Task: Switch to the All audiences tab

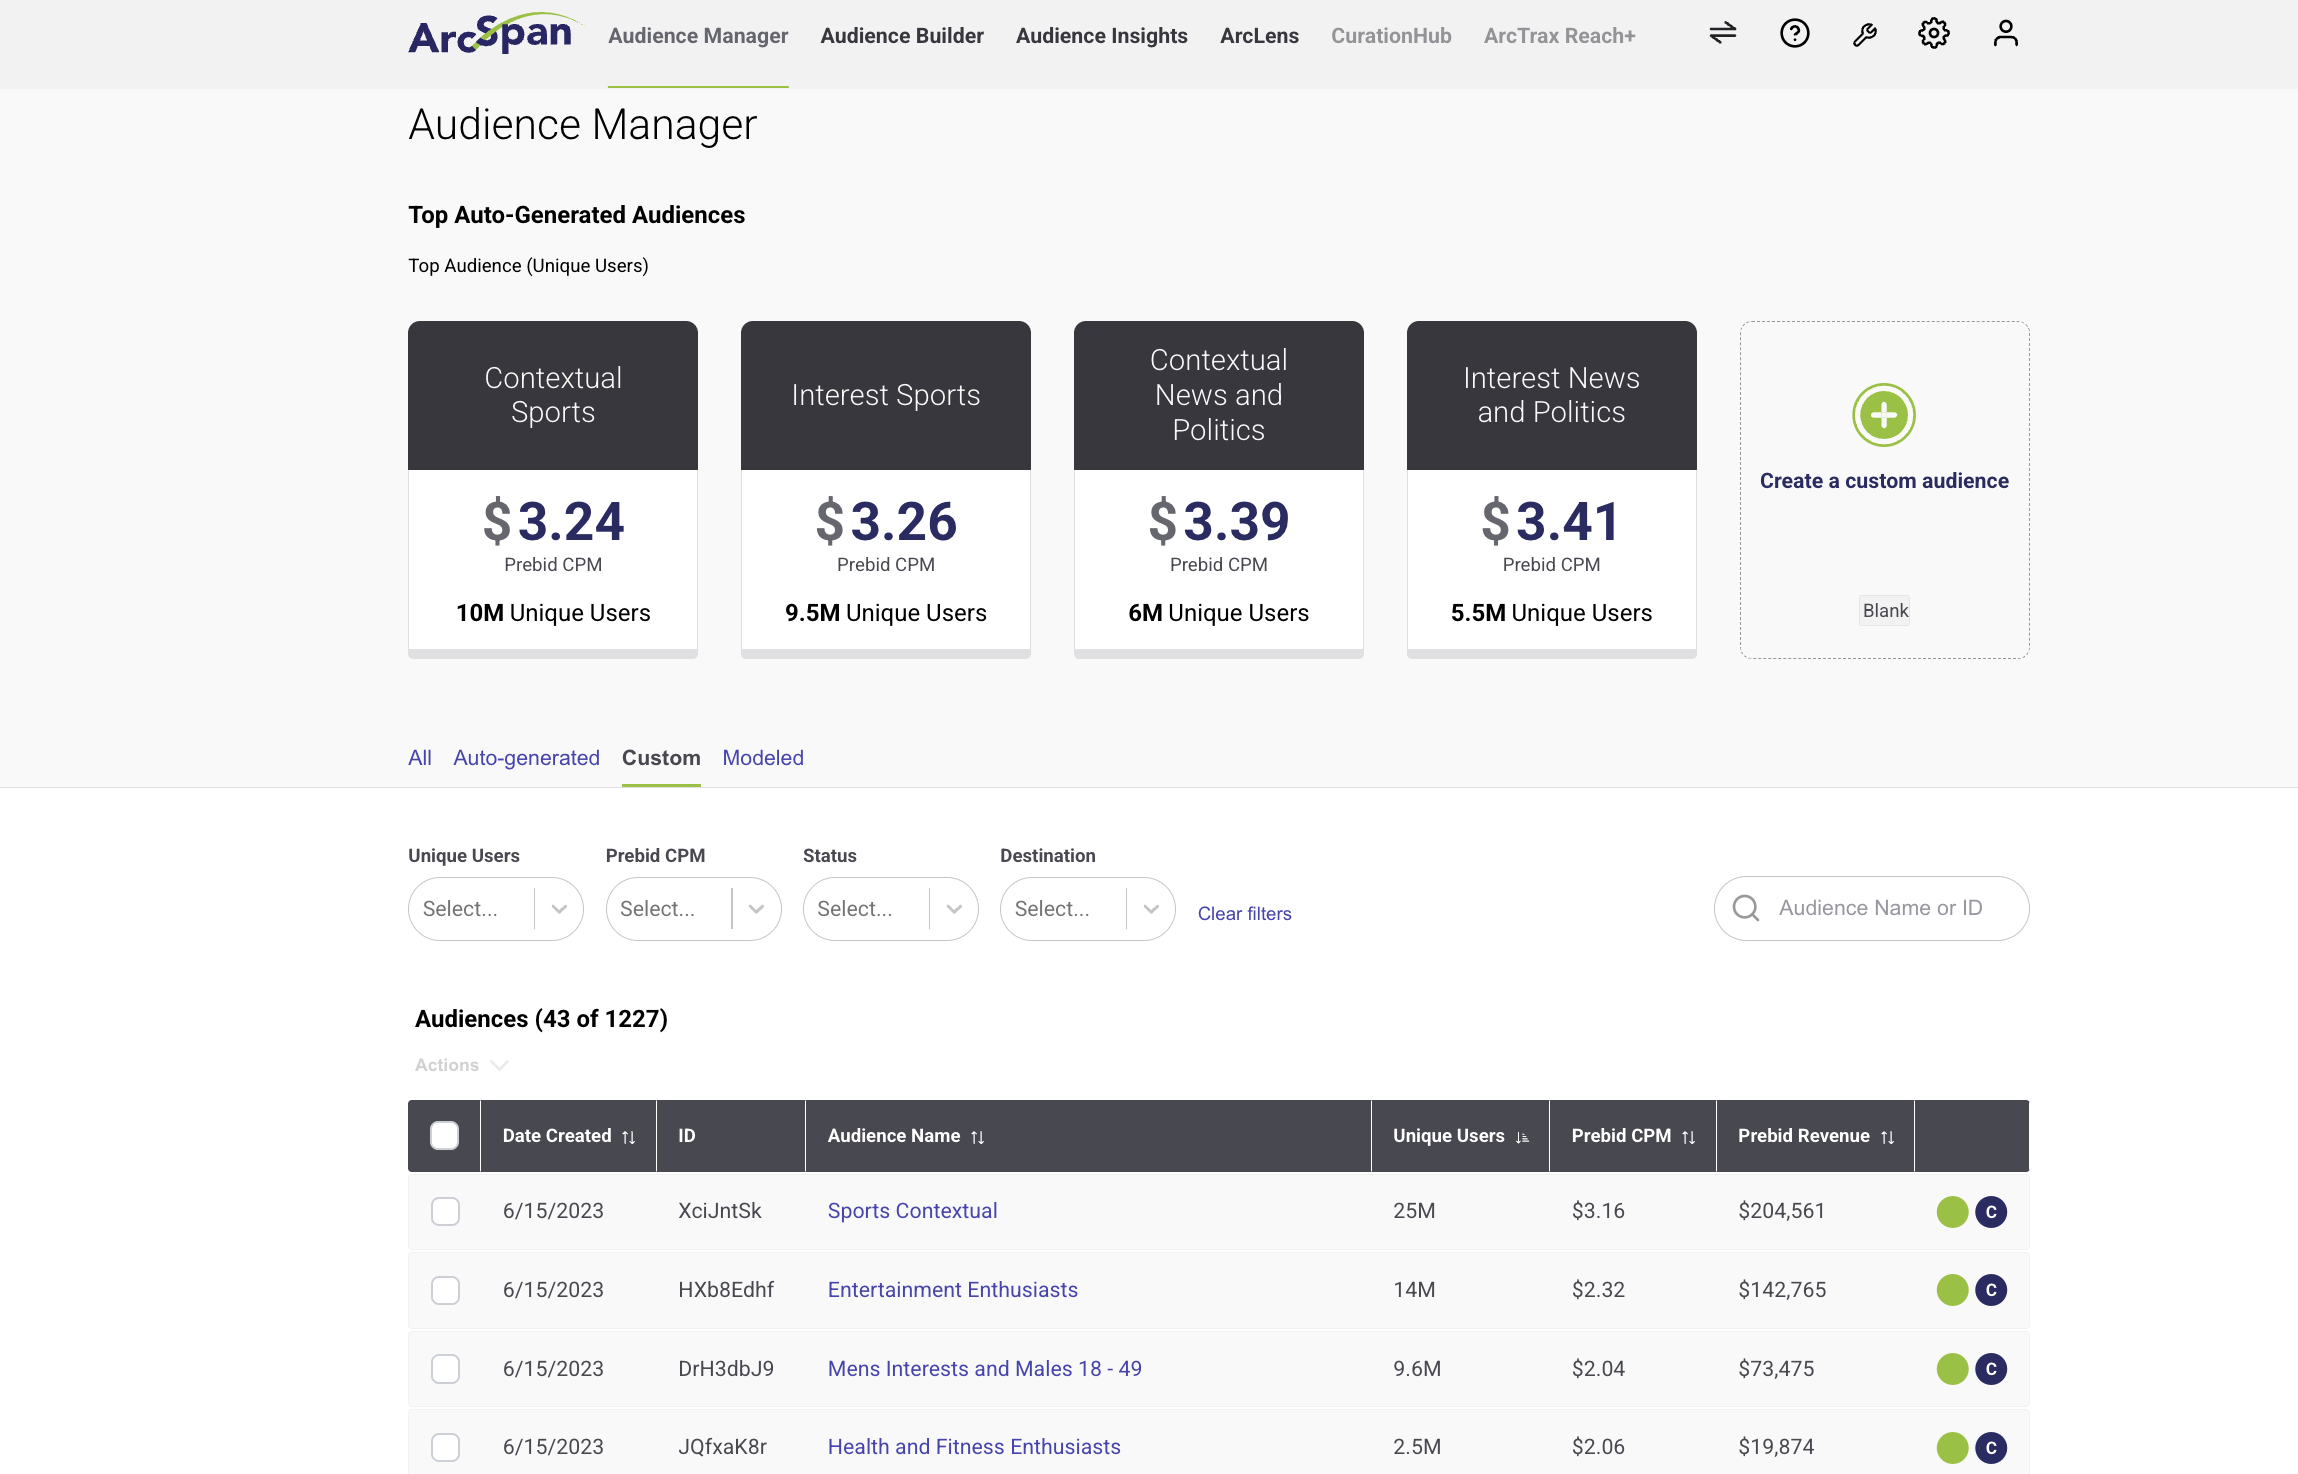Action: [419, 758]
